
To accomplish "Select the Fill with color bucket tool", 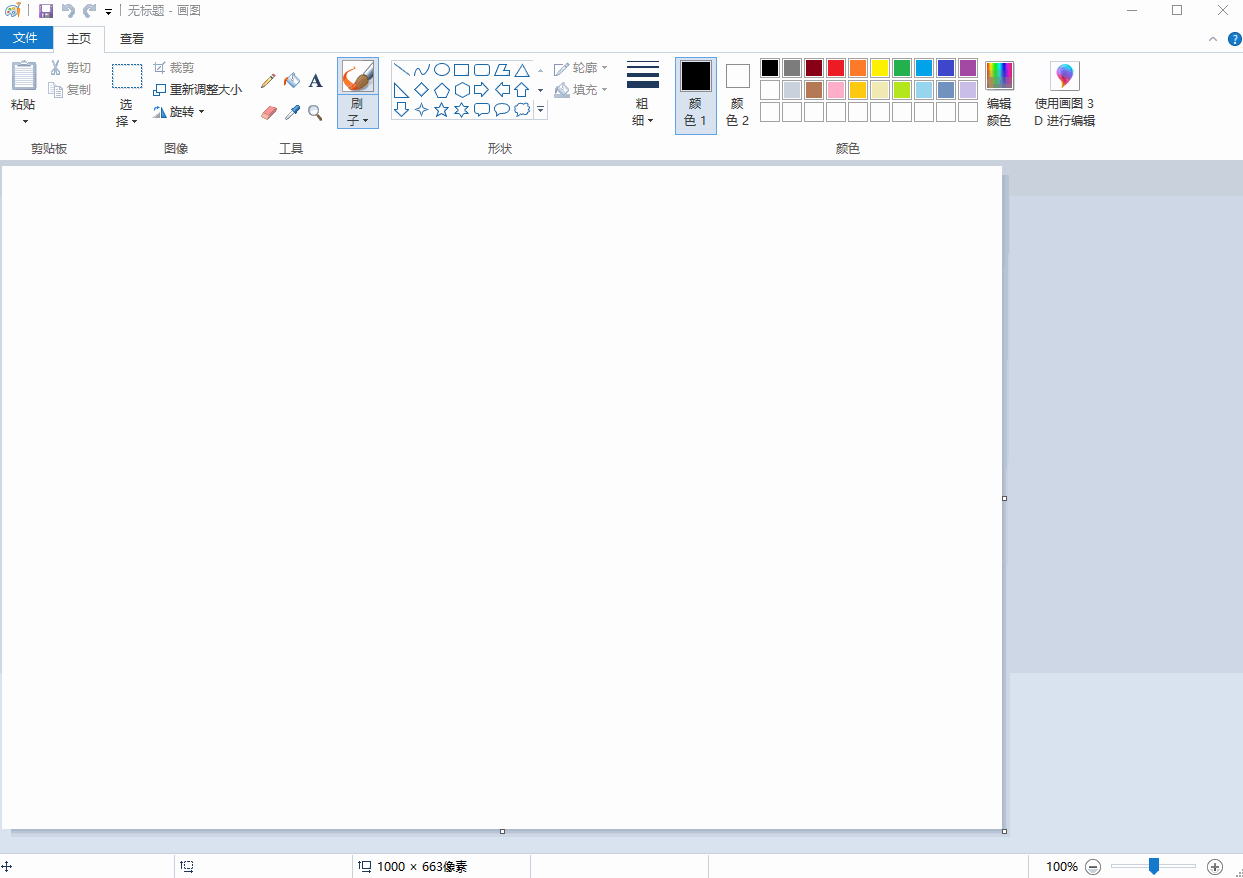I will coord(292,81).
